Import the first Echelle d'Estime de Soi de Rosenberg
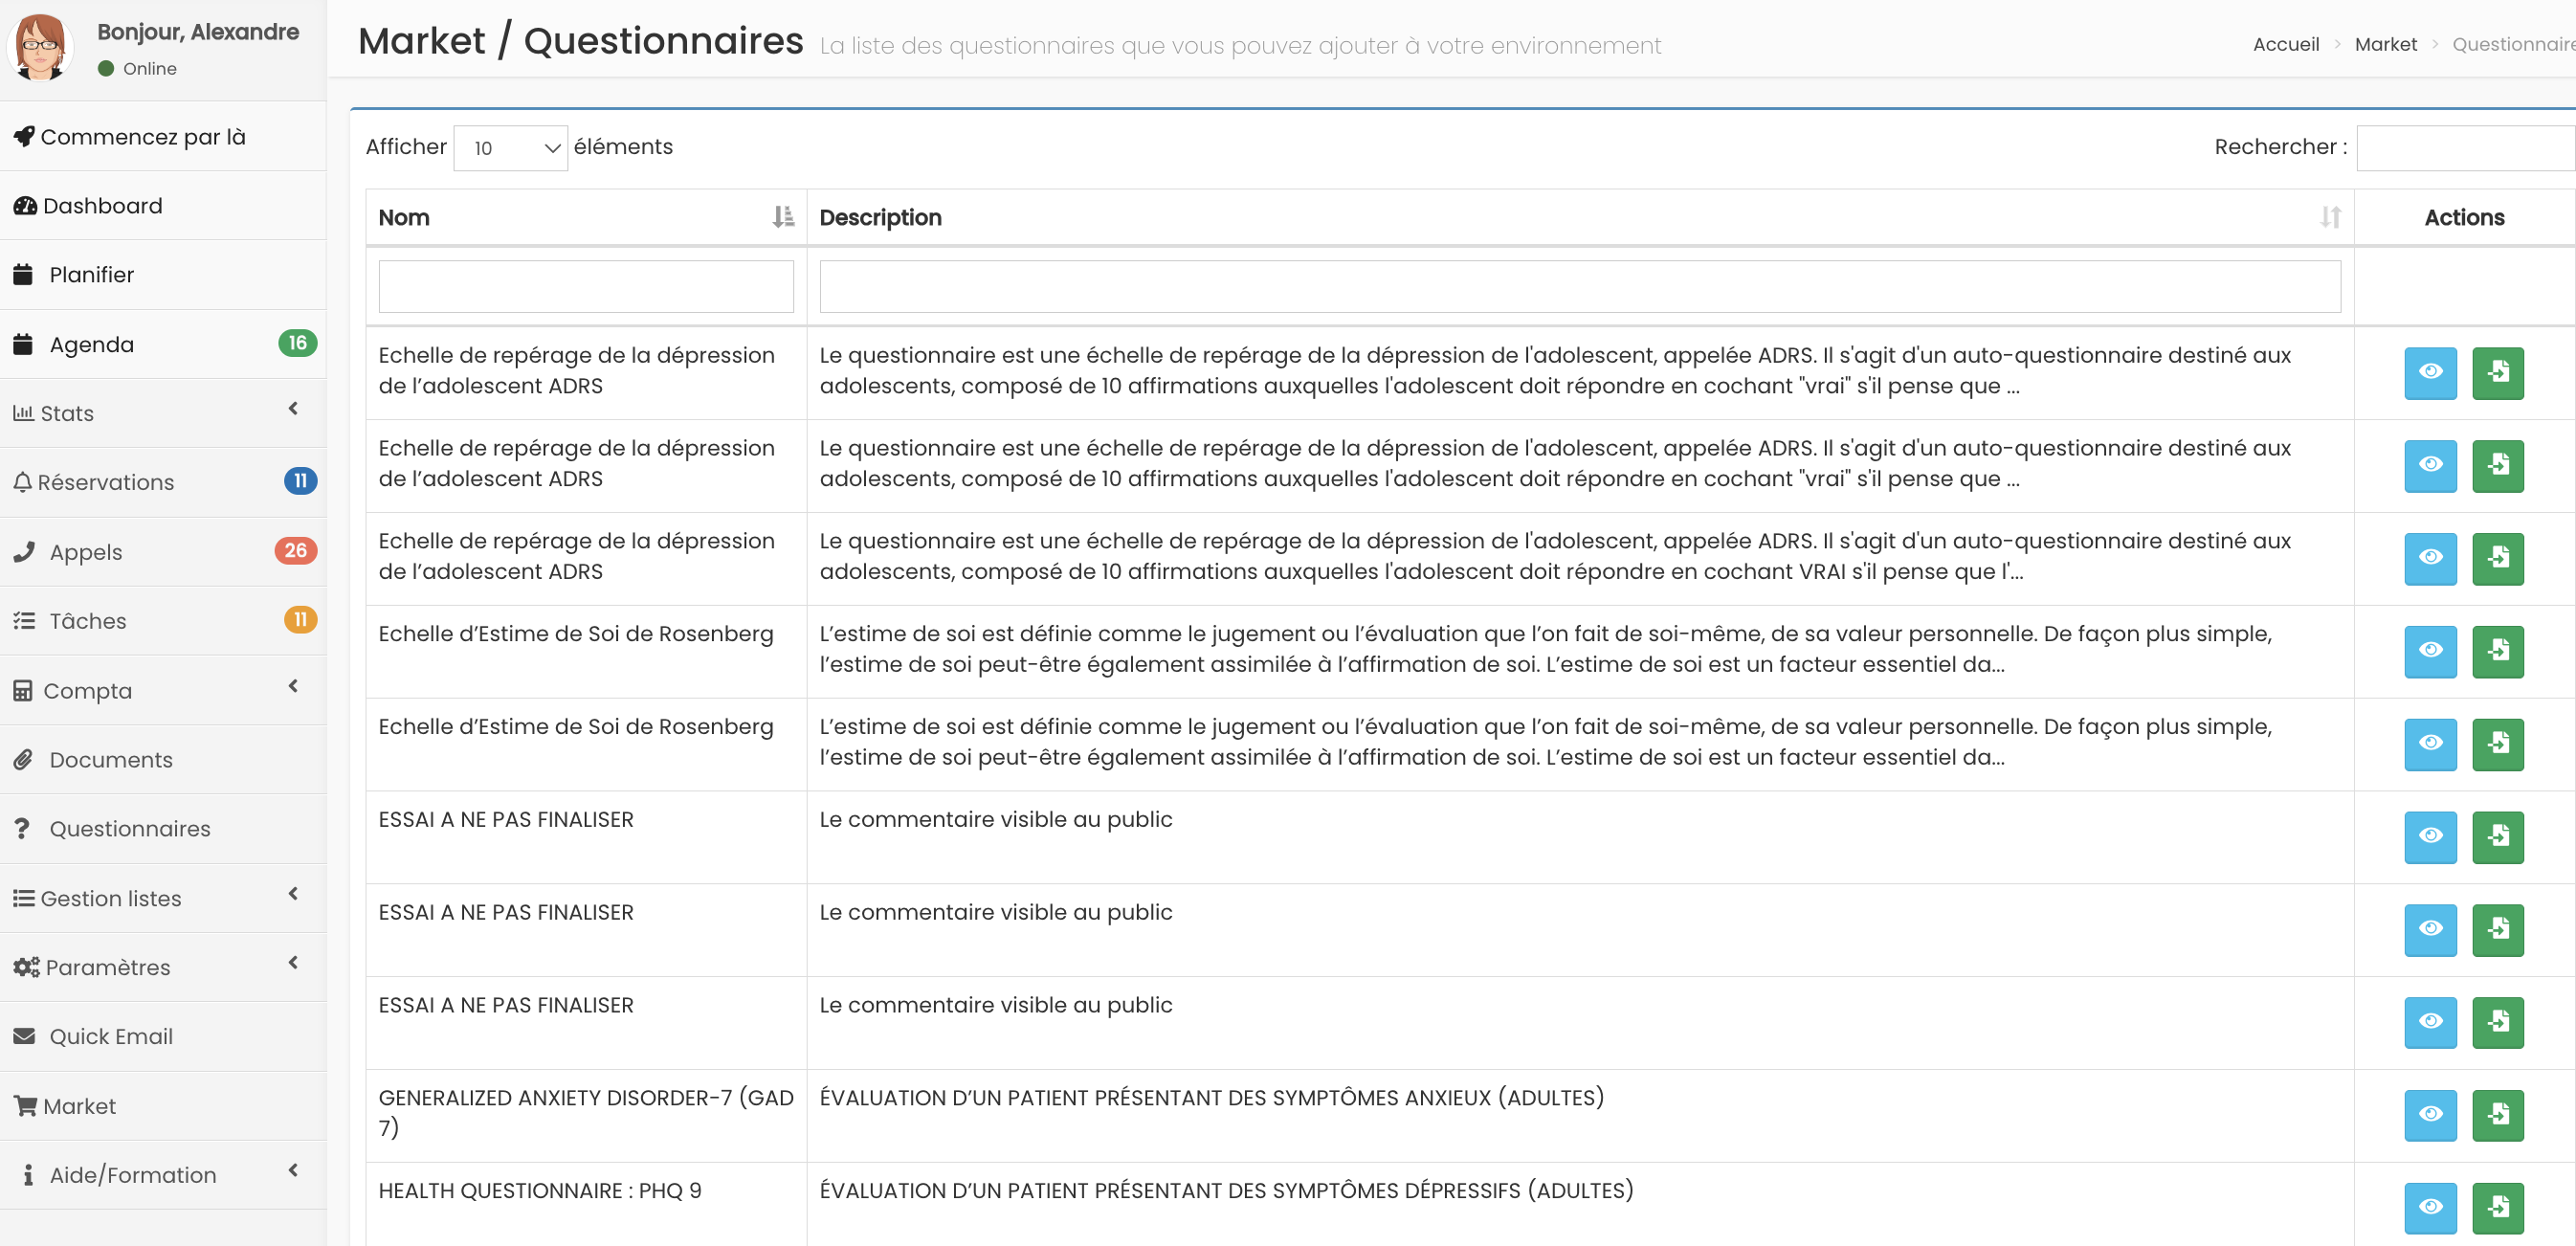The height and width of the screenshot is (1246, 2576). [2497, 652]
